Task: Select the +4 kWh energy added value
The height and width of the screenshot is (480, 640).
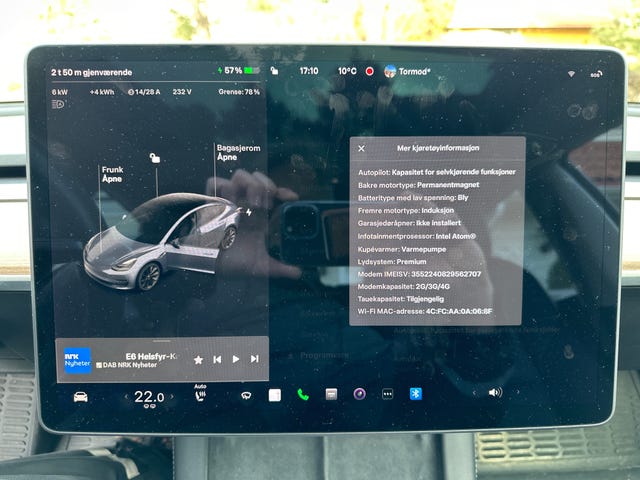Action: [102, 92]
